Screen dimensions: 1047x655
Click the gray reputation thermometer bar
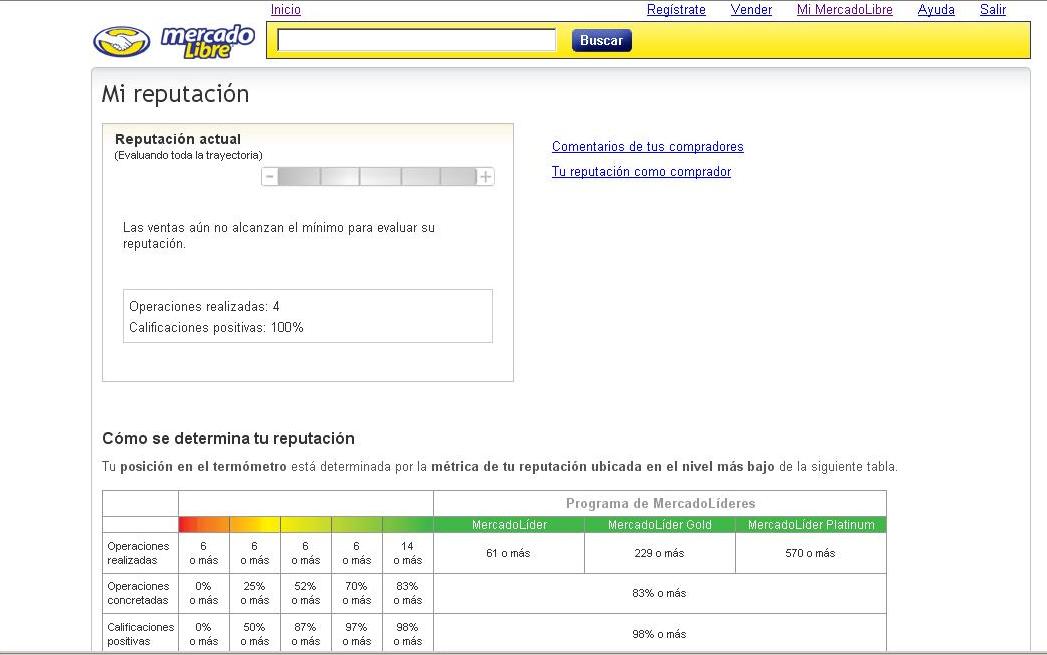click(377, 176)
